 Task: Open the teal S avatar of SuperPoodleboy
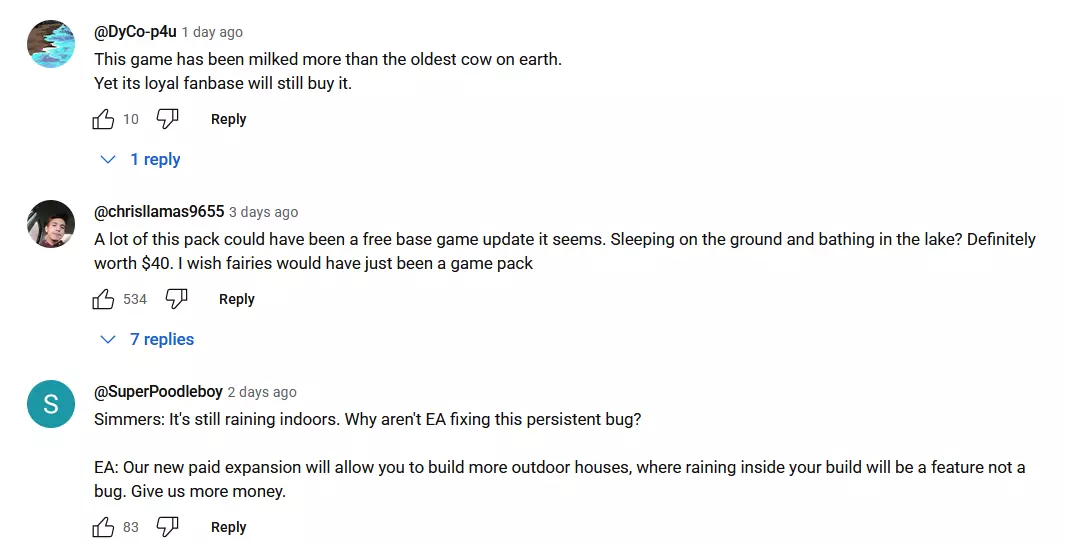(51, 404)
